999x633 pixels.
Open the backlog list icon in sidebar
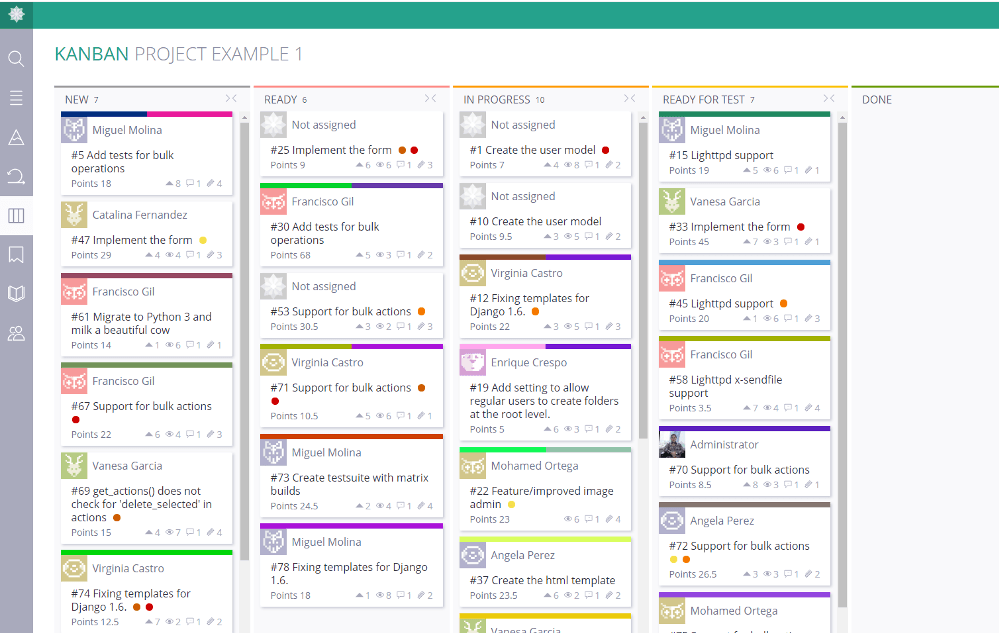coord(16,98)
